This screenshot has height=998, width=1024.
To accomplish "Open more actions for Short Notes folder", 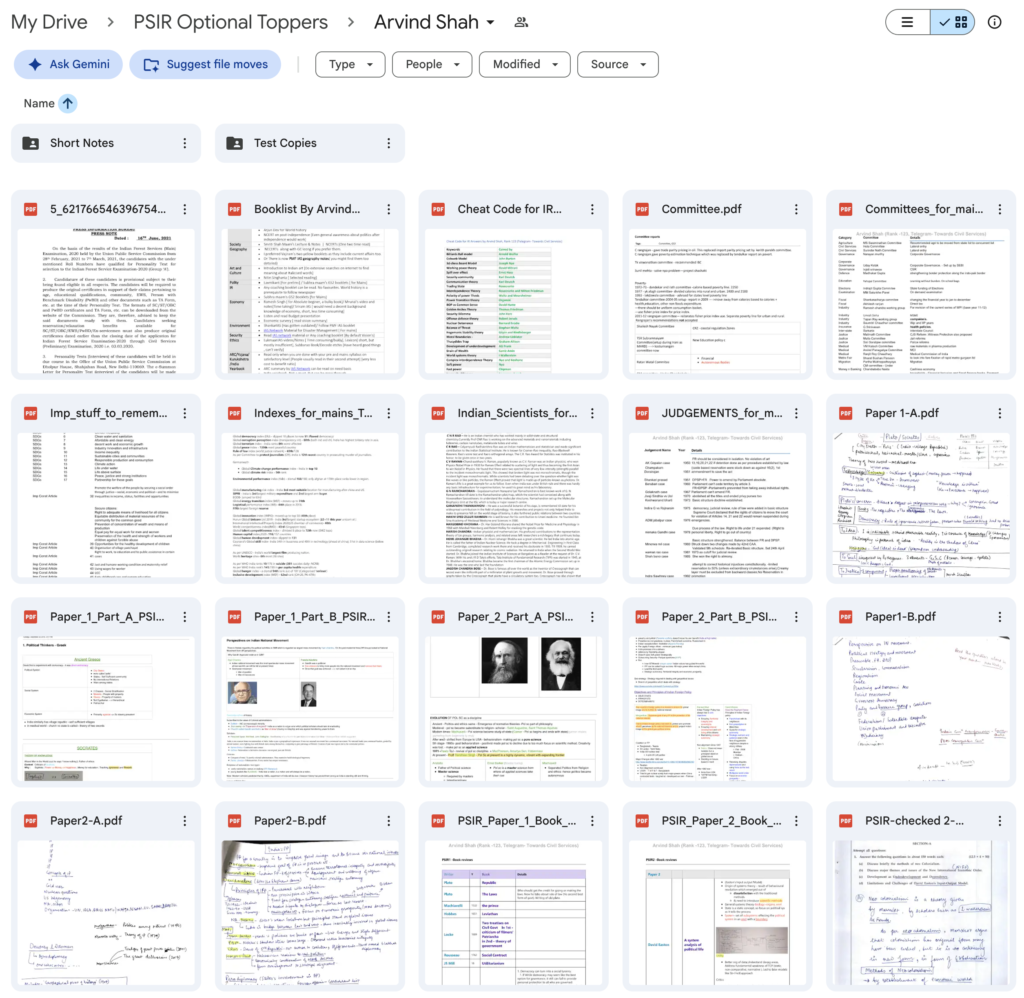I will tap(185, 143).
